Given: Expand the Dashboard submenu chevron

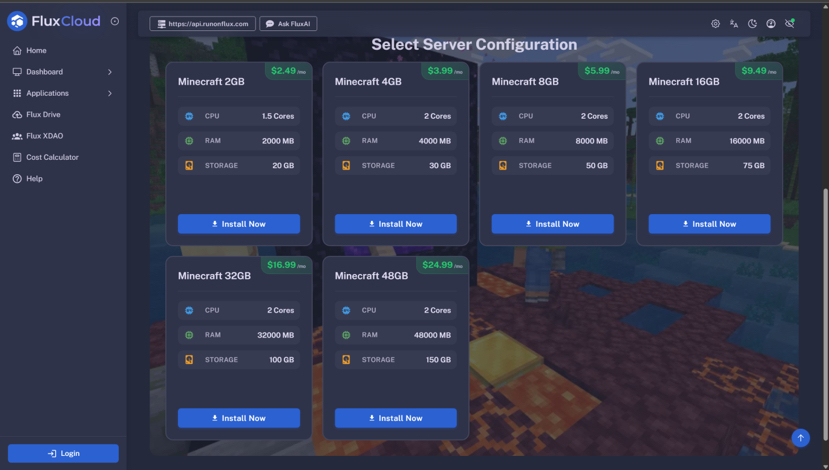Looking at the screenshot, I should [x=110, y=72].
